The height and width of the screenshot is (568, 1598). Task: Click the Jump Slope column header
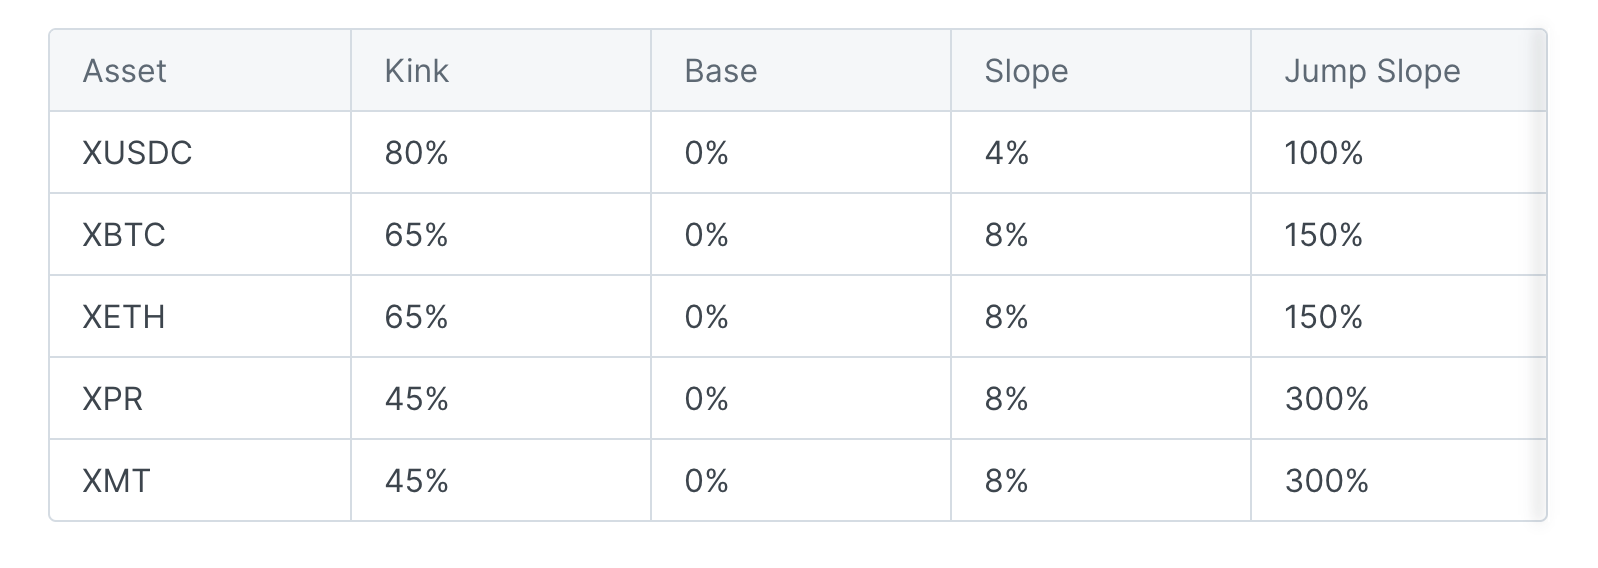click(x=1372, y=71)
